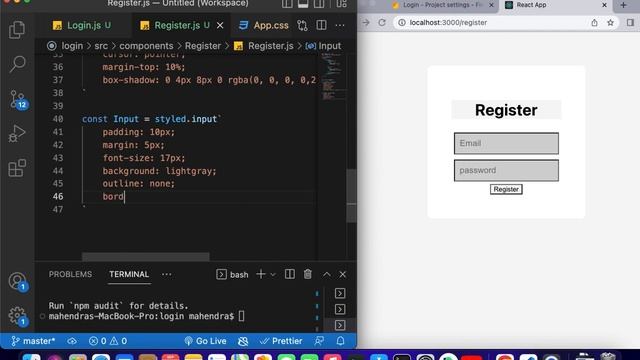Split the editor to the right
Viewport: 640px width, 360px height.
pyautogui.click(x=321, y=25)
